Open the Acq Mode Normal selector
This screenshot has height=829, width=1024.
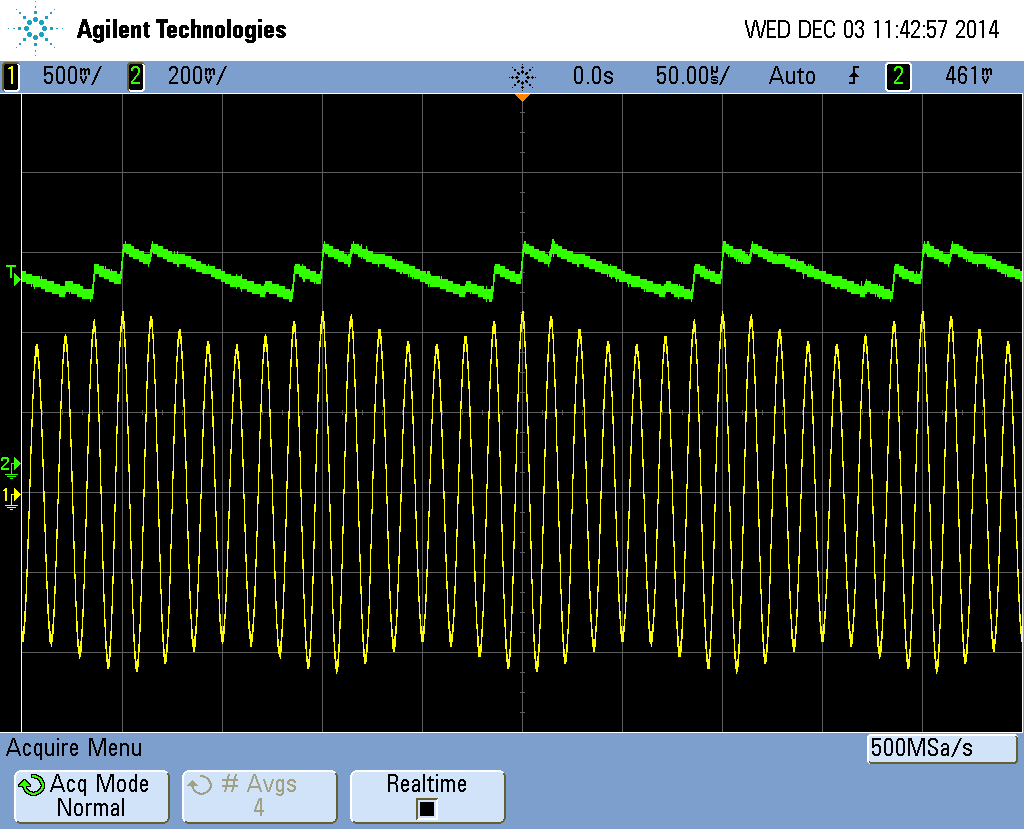point(89,796)
